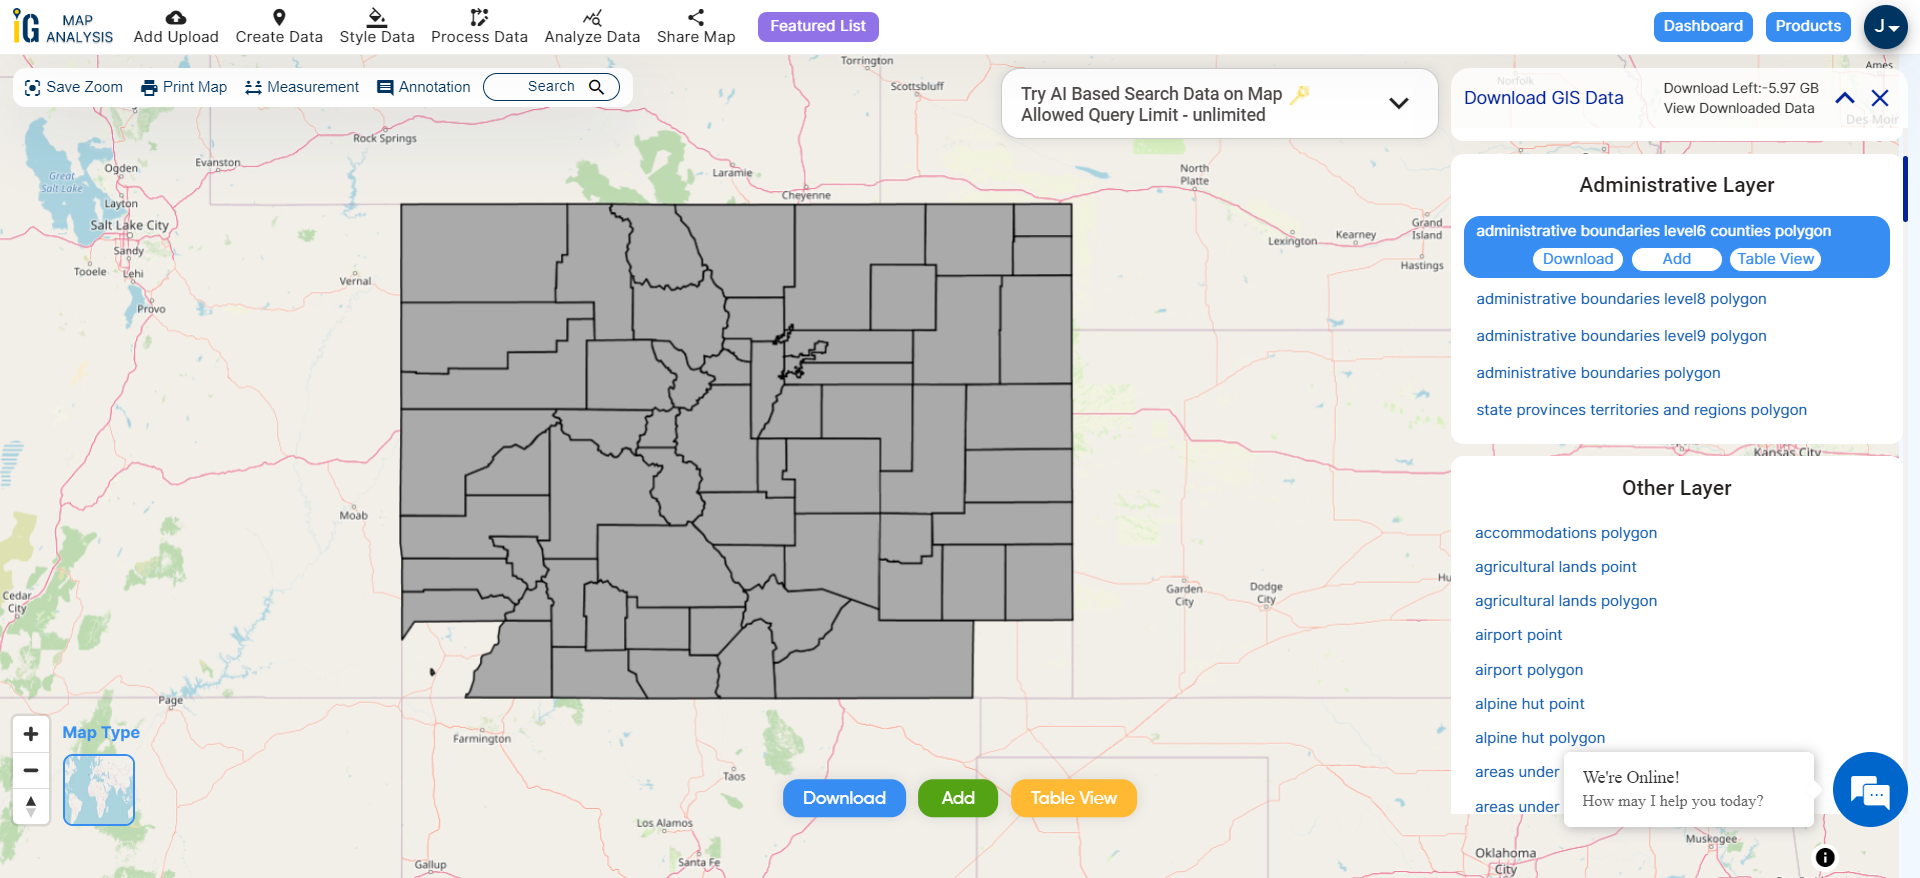The height and width of the screenshot is (878, 1920).
Task: Click the Style Data paint icon
Action: [377, 17]
